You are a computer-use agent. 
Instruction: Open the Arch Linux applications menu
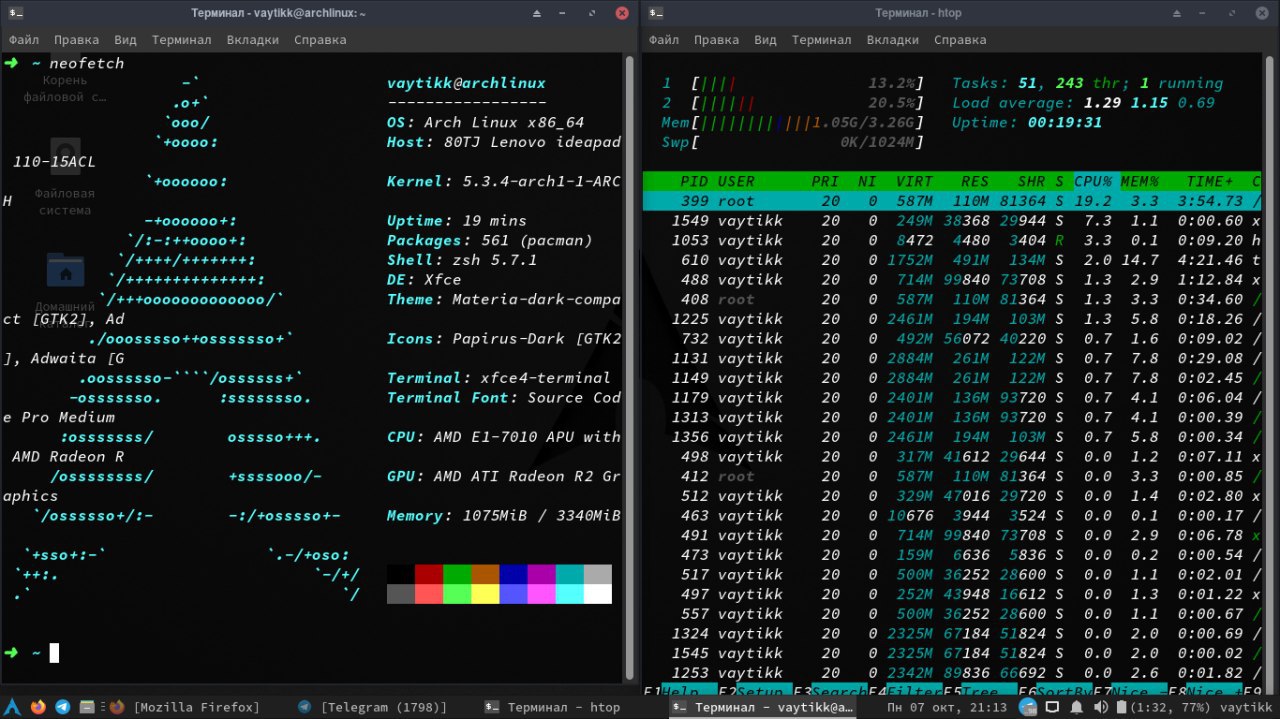pos(13,707)
